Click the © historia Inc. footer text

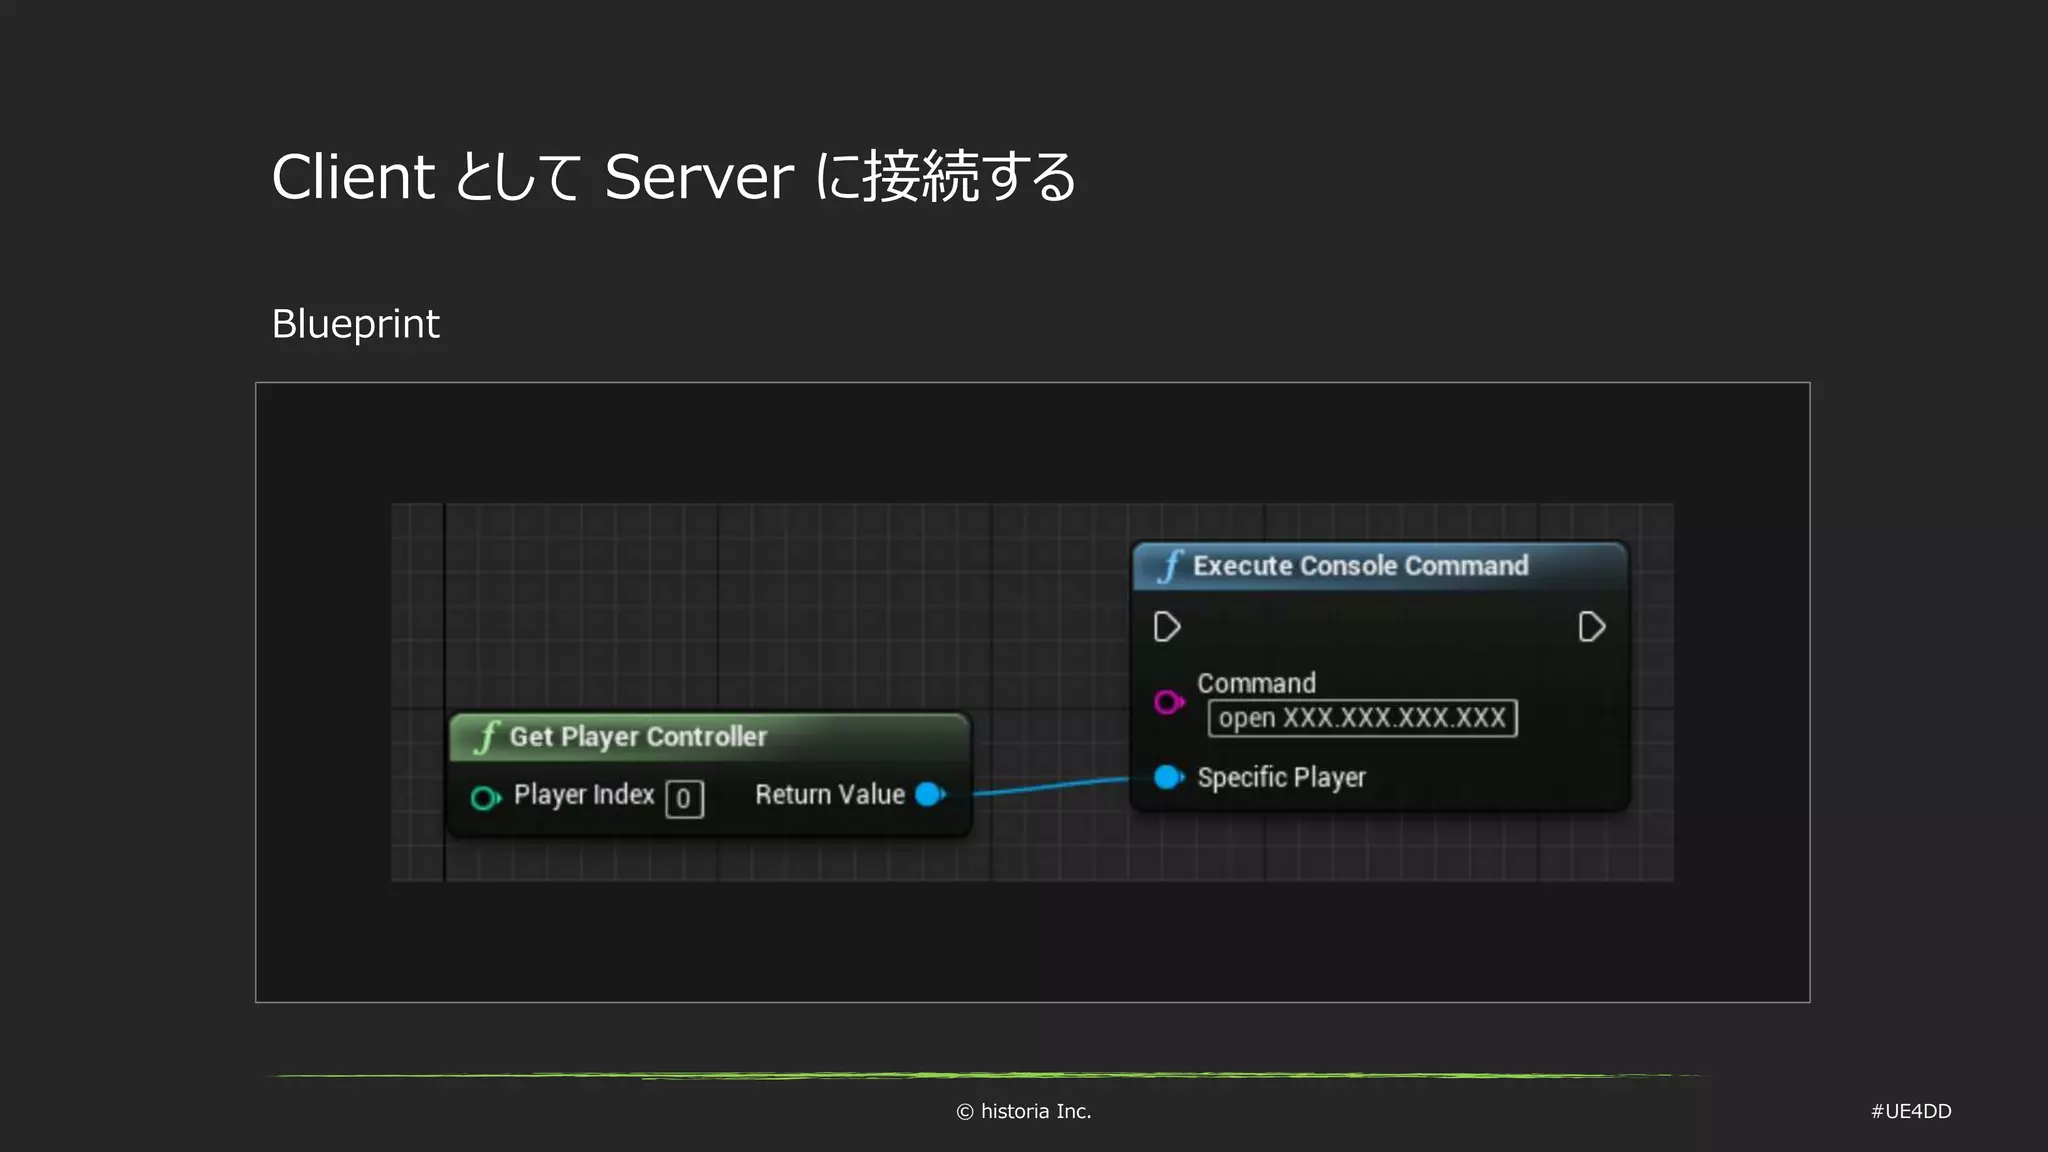coord(1023,1111)
